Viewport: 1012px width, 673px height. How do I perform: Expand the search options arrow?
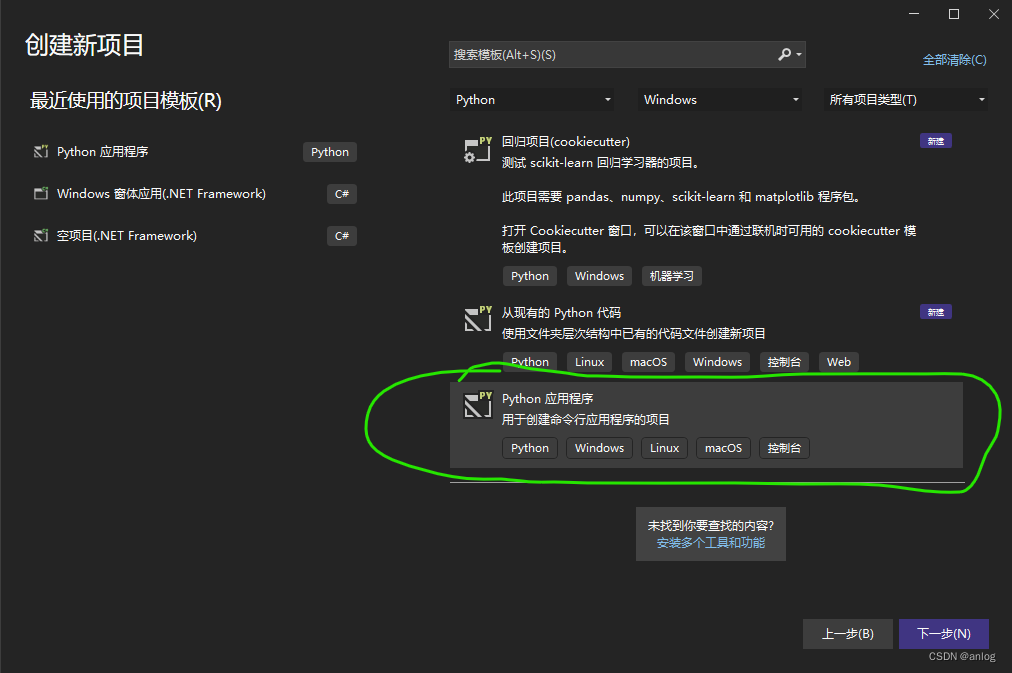pos(799,55)
